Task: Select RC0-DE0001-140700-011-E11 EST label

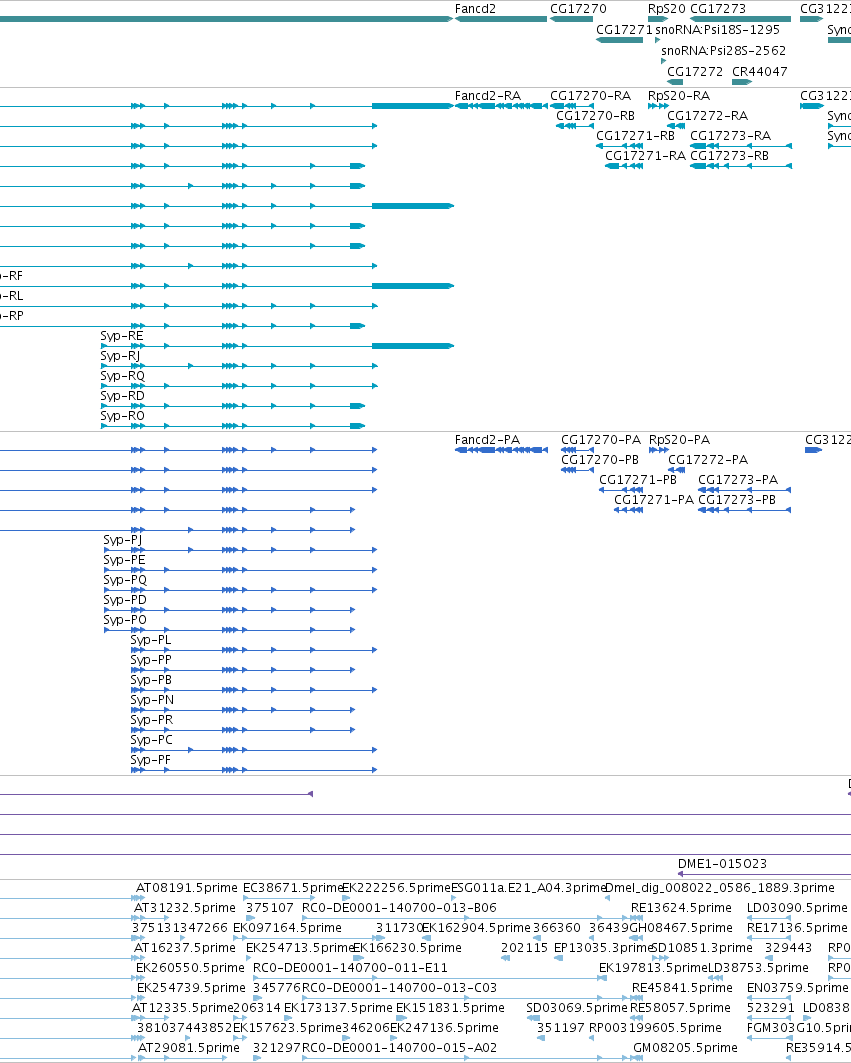Action: pyautogui.click(x=350, y=968)
